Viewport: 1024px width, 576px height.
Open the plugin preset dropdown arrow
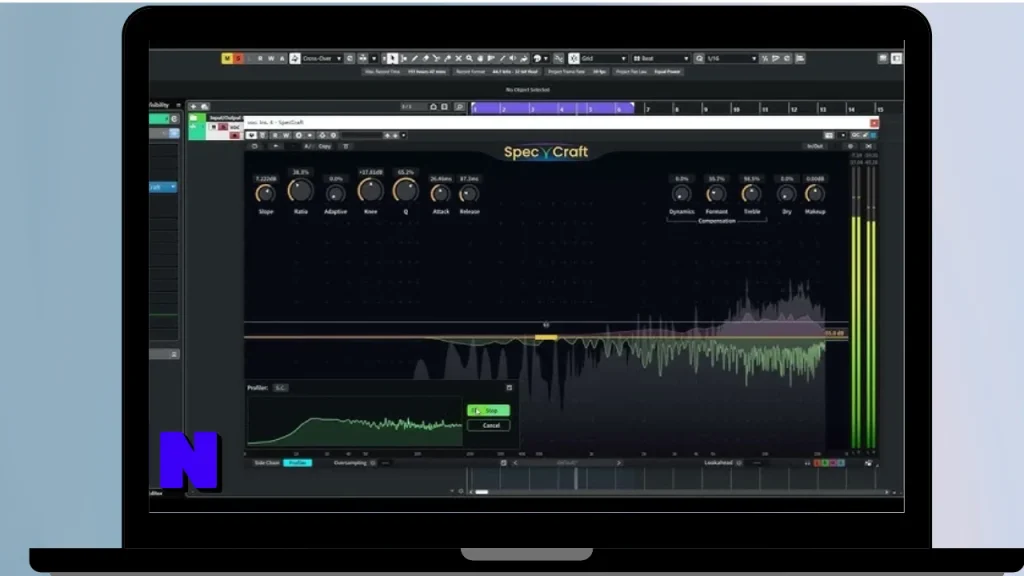coord(404,135)
